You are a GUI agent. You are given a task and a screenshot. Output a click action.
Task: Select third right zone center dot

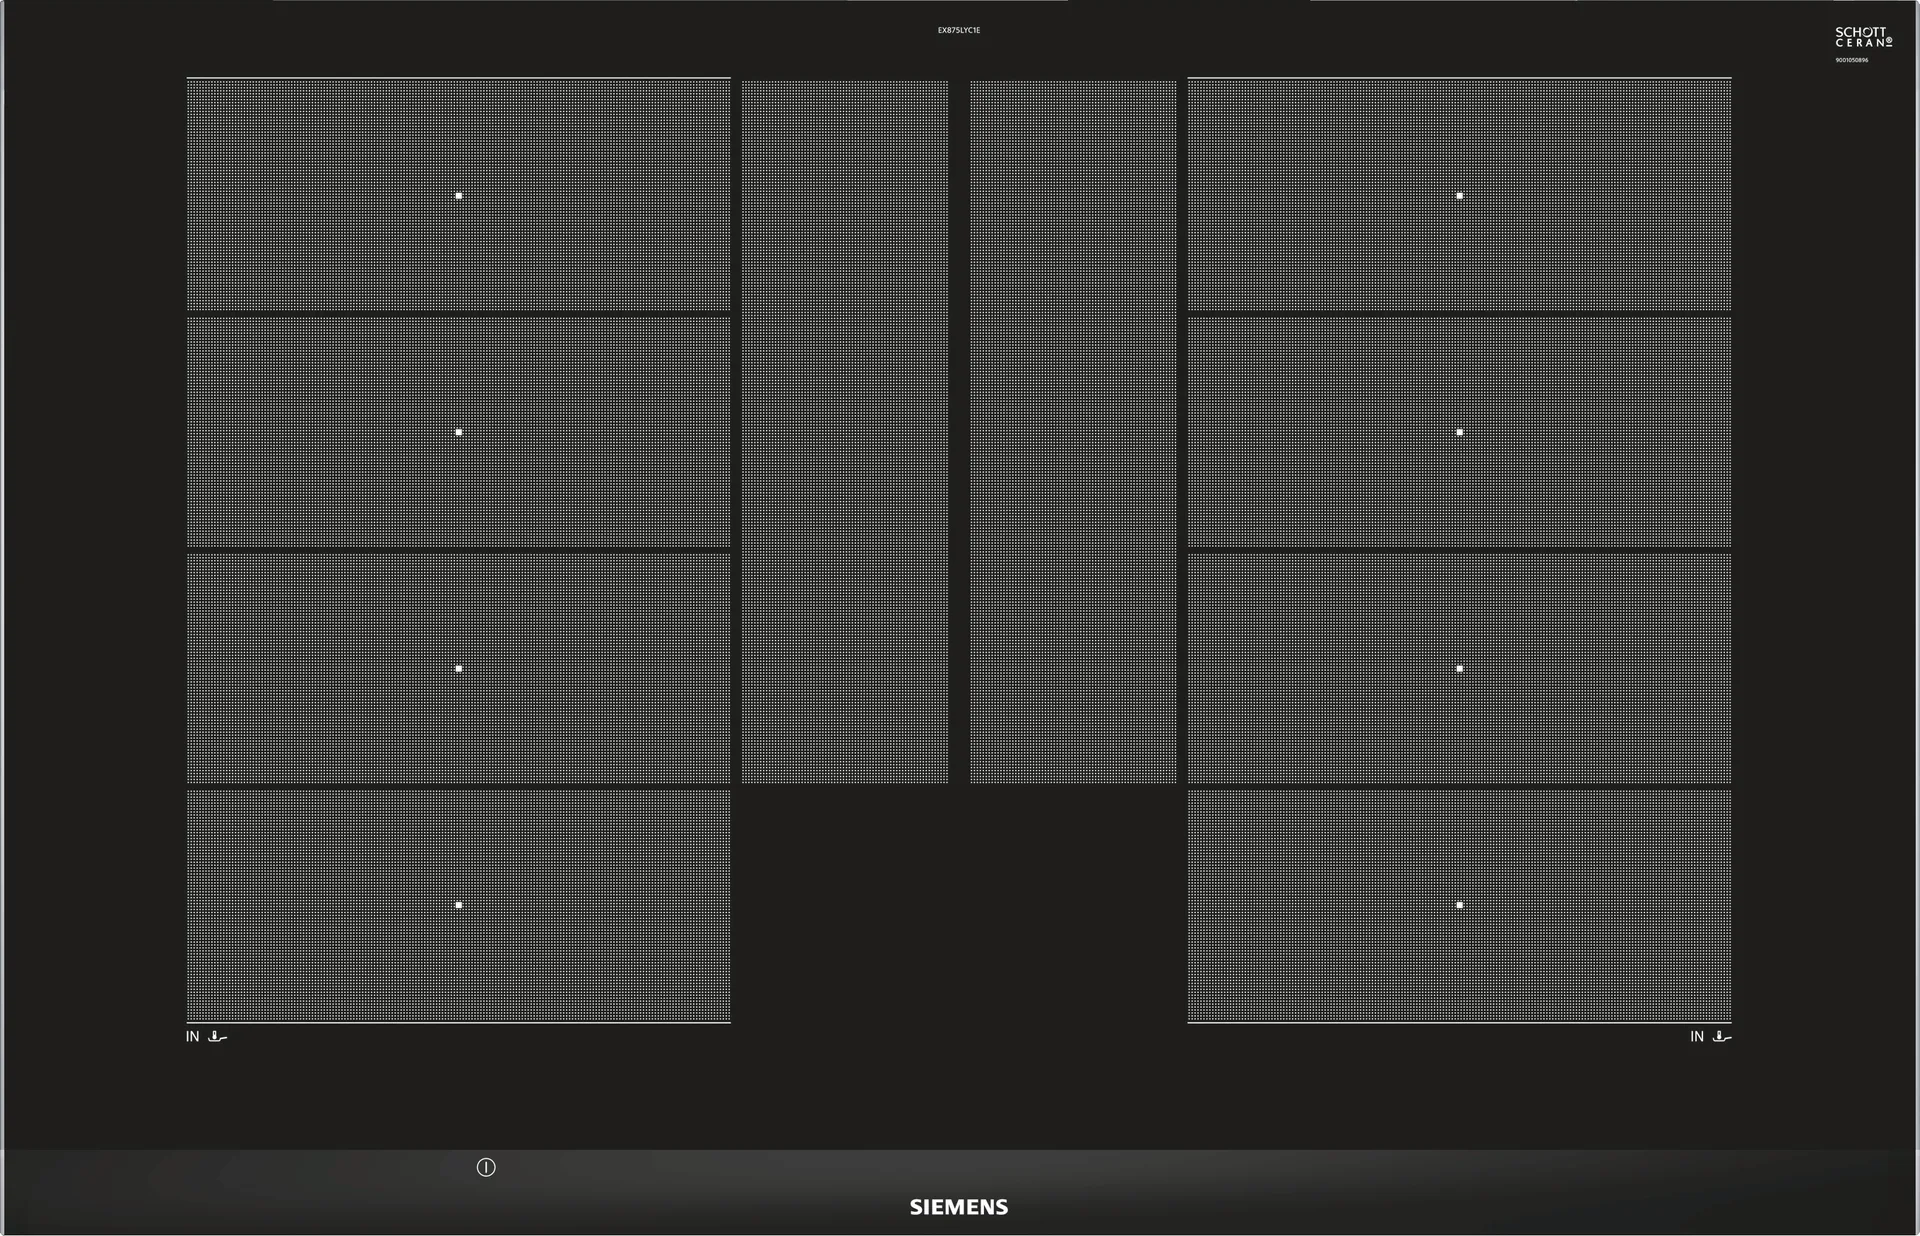click(1459, 668)
